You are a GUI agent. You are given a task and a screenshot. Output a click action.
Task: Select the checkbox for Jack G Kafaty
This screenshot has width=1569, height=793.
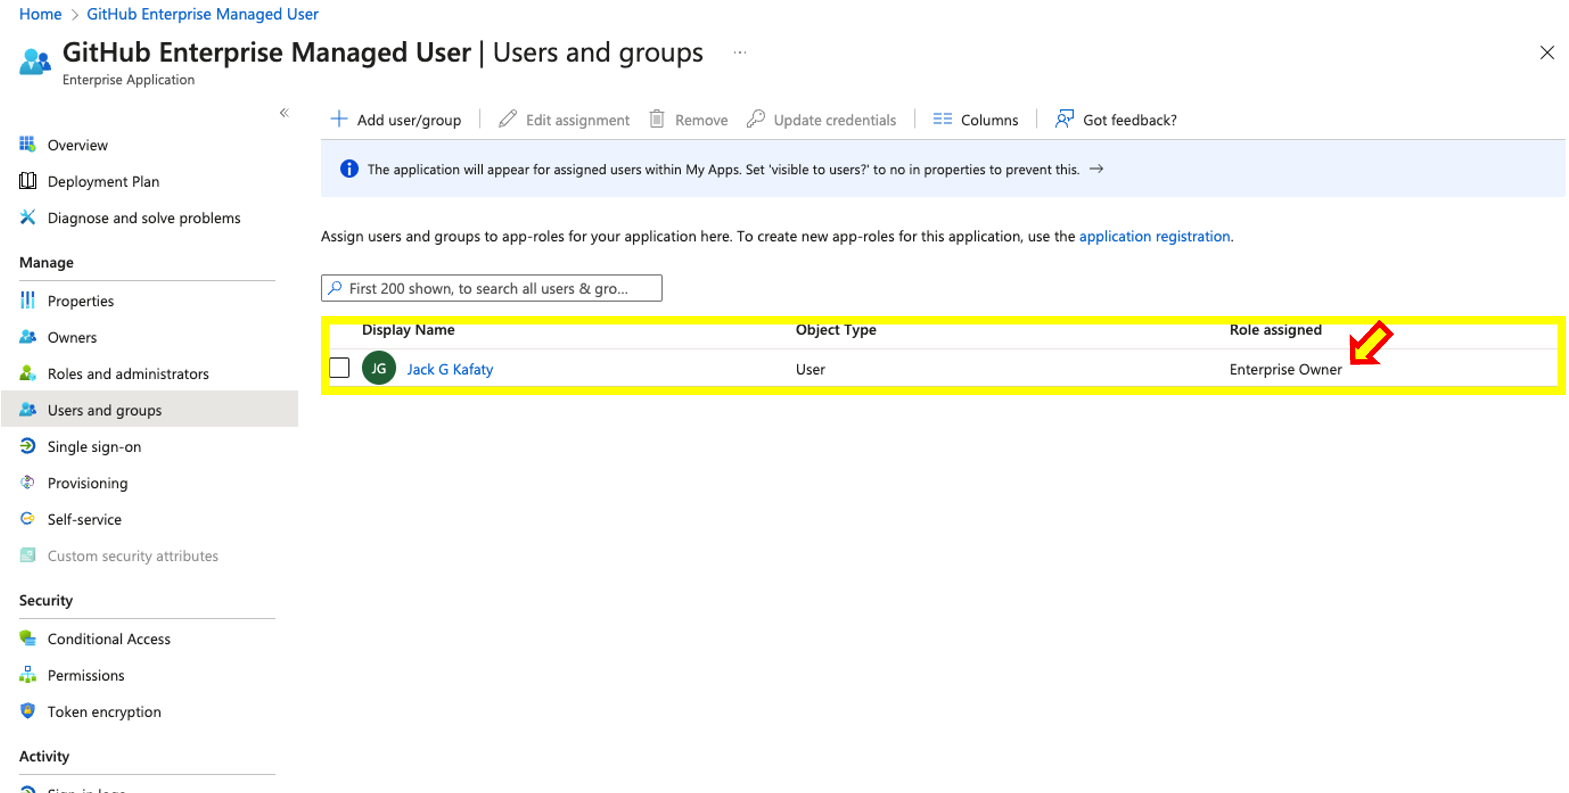340,368
